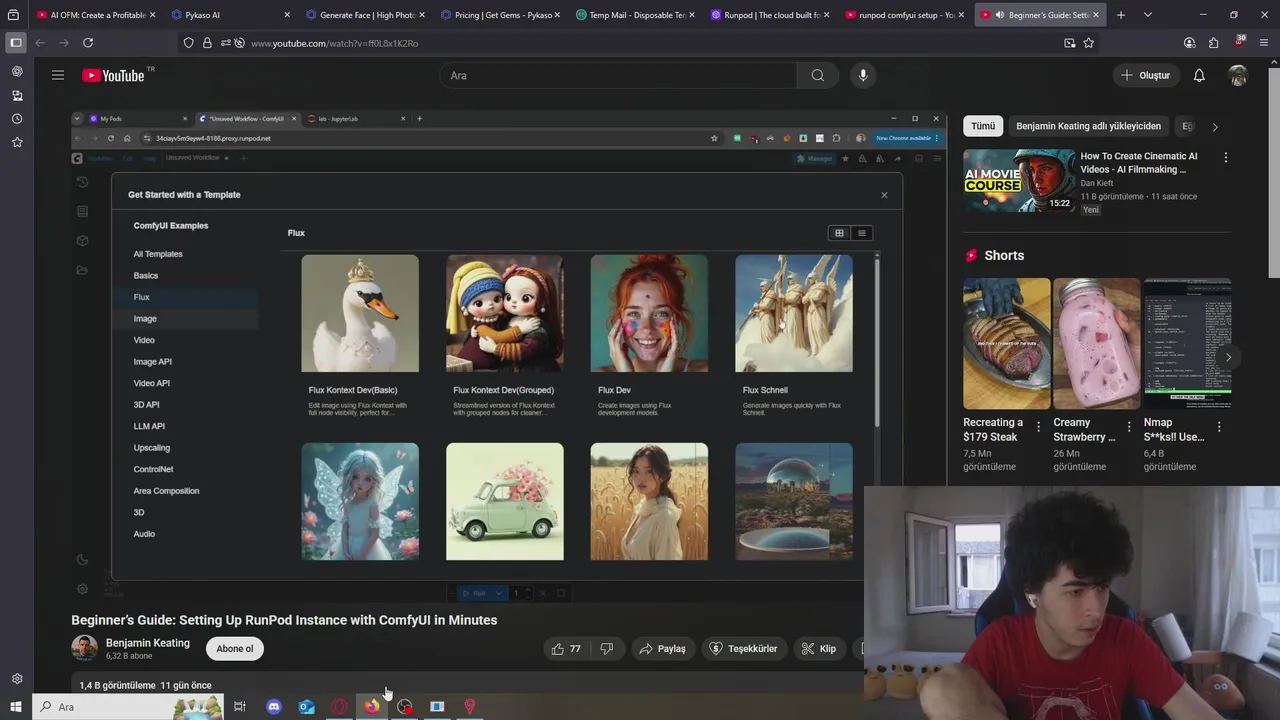Open the Recreating a $179 Steak short
1280x720 pixels.
[x=1006, y=343]
